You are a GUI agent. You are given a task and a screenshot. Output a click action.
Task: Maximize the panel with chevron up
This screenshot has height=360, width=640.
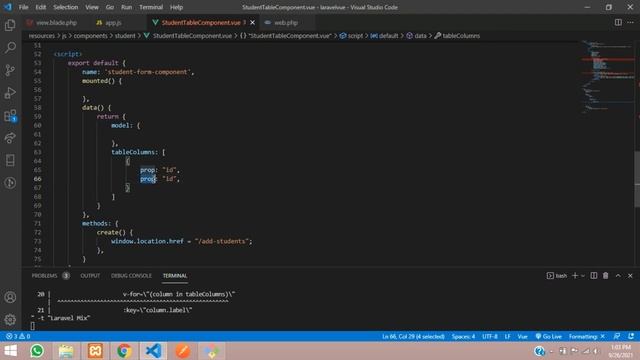pos(618,276)
